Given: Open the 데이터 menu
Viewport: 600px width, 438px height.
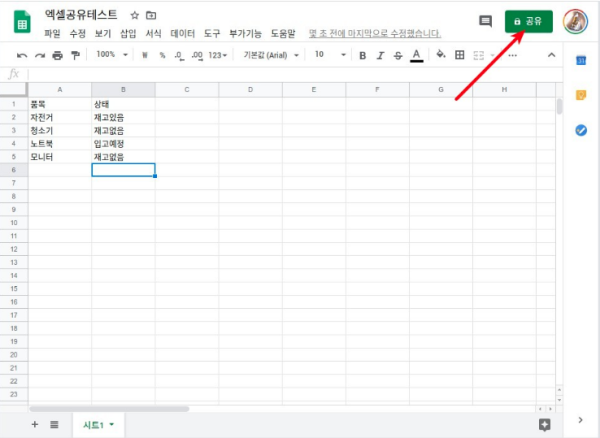Looking at the screenshot, I should [183, 33].
